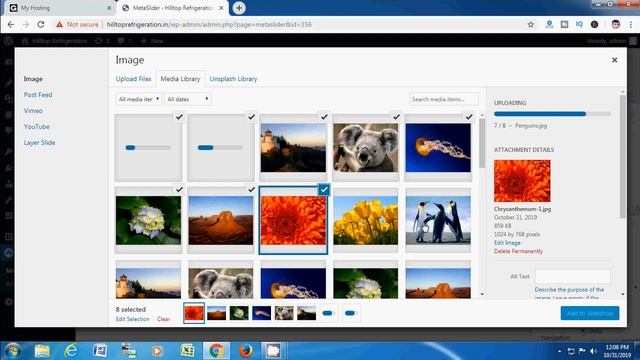Viewport: 640px width, 360px height.
Task: Open a new browser tab
Action: point(239,8)
